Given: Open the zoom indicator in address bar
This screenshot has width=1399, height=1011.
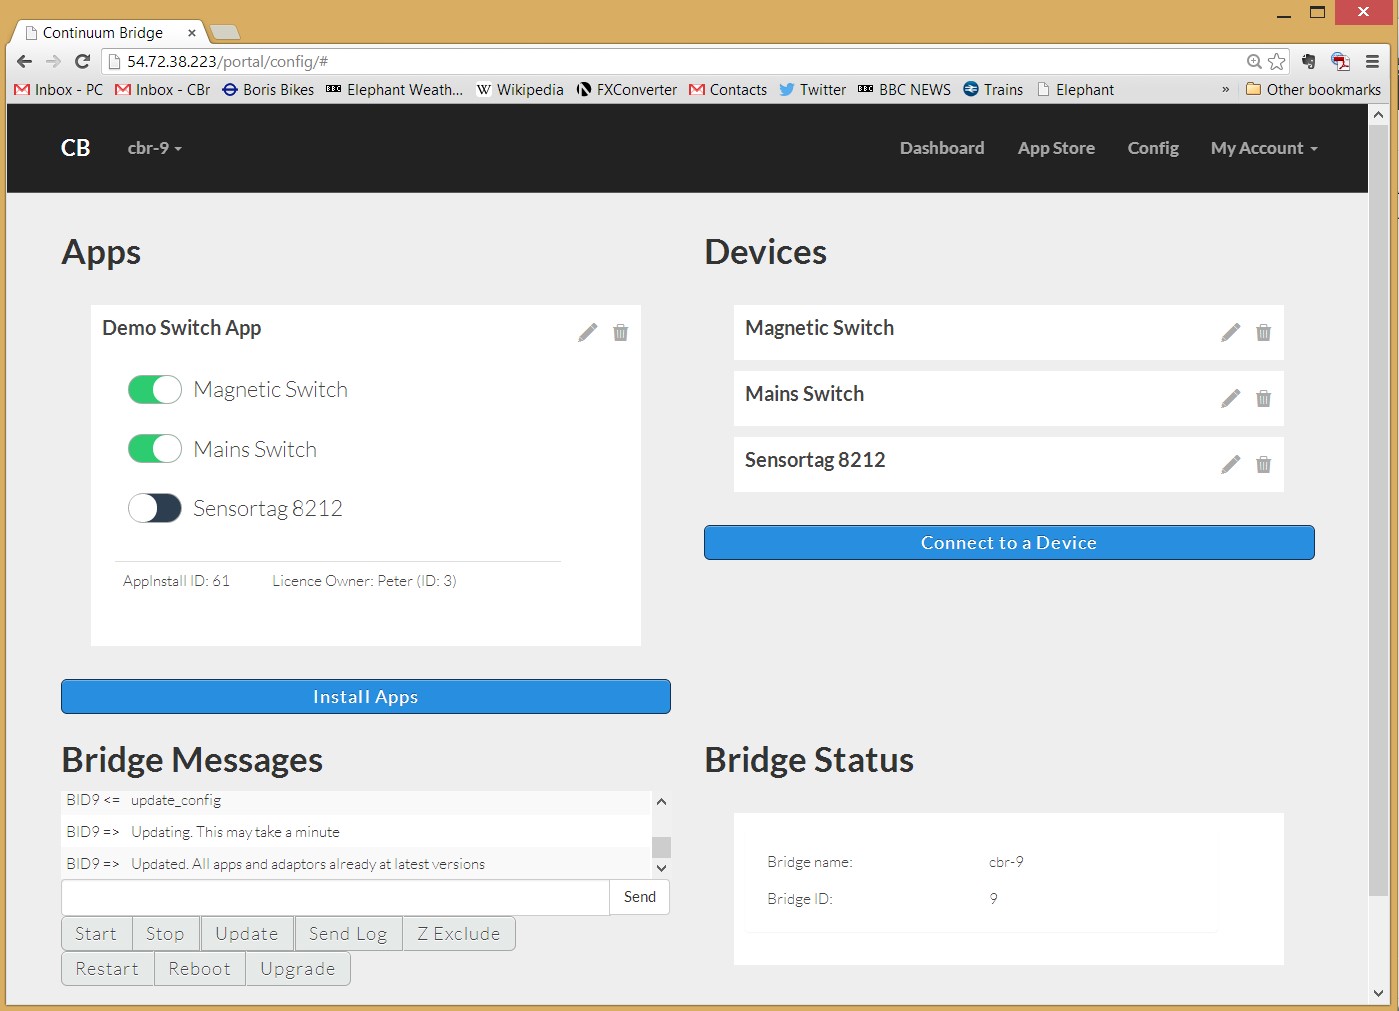Looking at the screenshot, I should tap(1254, 61).
